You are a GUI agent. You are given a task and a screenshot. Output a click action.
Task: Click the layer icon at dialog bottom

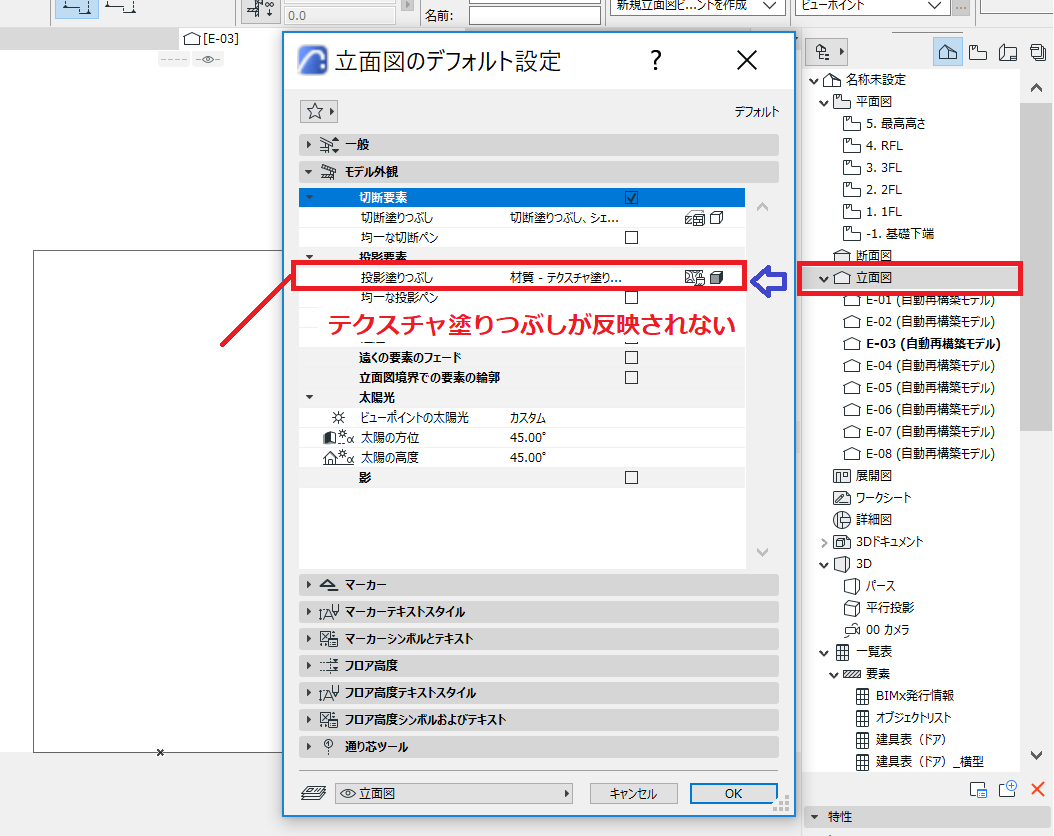(314, 794)
